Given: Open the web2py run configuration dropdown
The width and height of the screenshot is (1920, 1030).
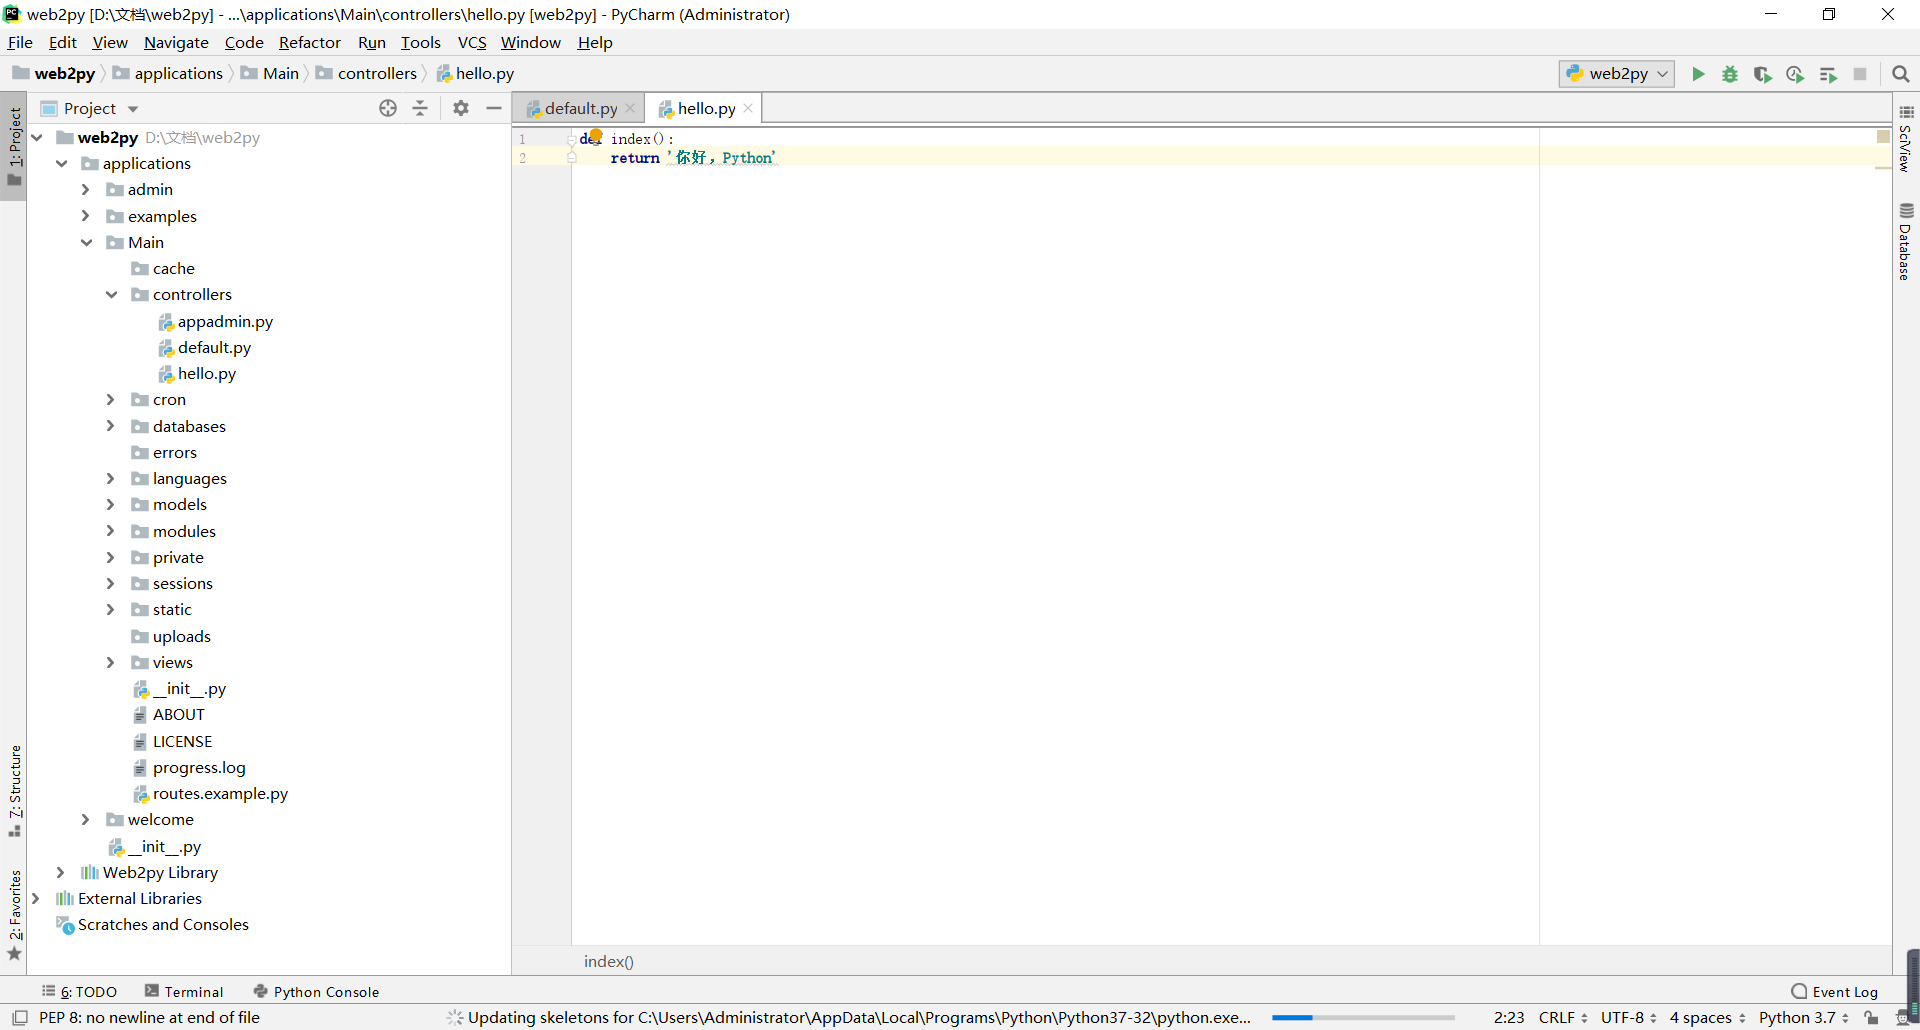Looking at the screenshot, I should click(1617, 74).
